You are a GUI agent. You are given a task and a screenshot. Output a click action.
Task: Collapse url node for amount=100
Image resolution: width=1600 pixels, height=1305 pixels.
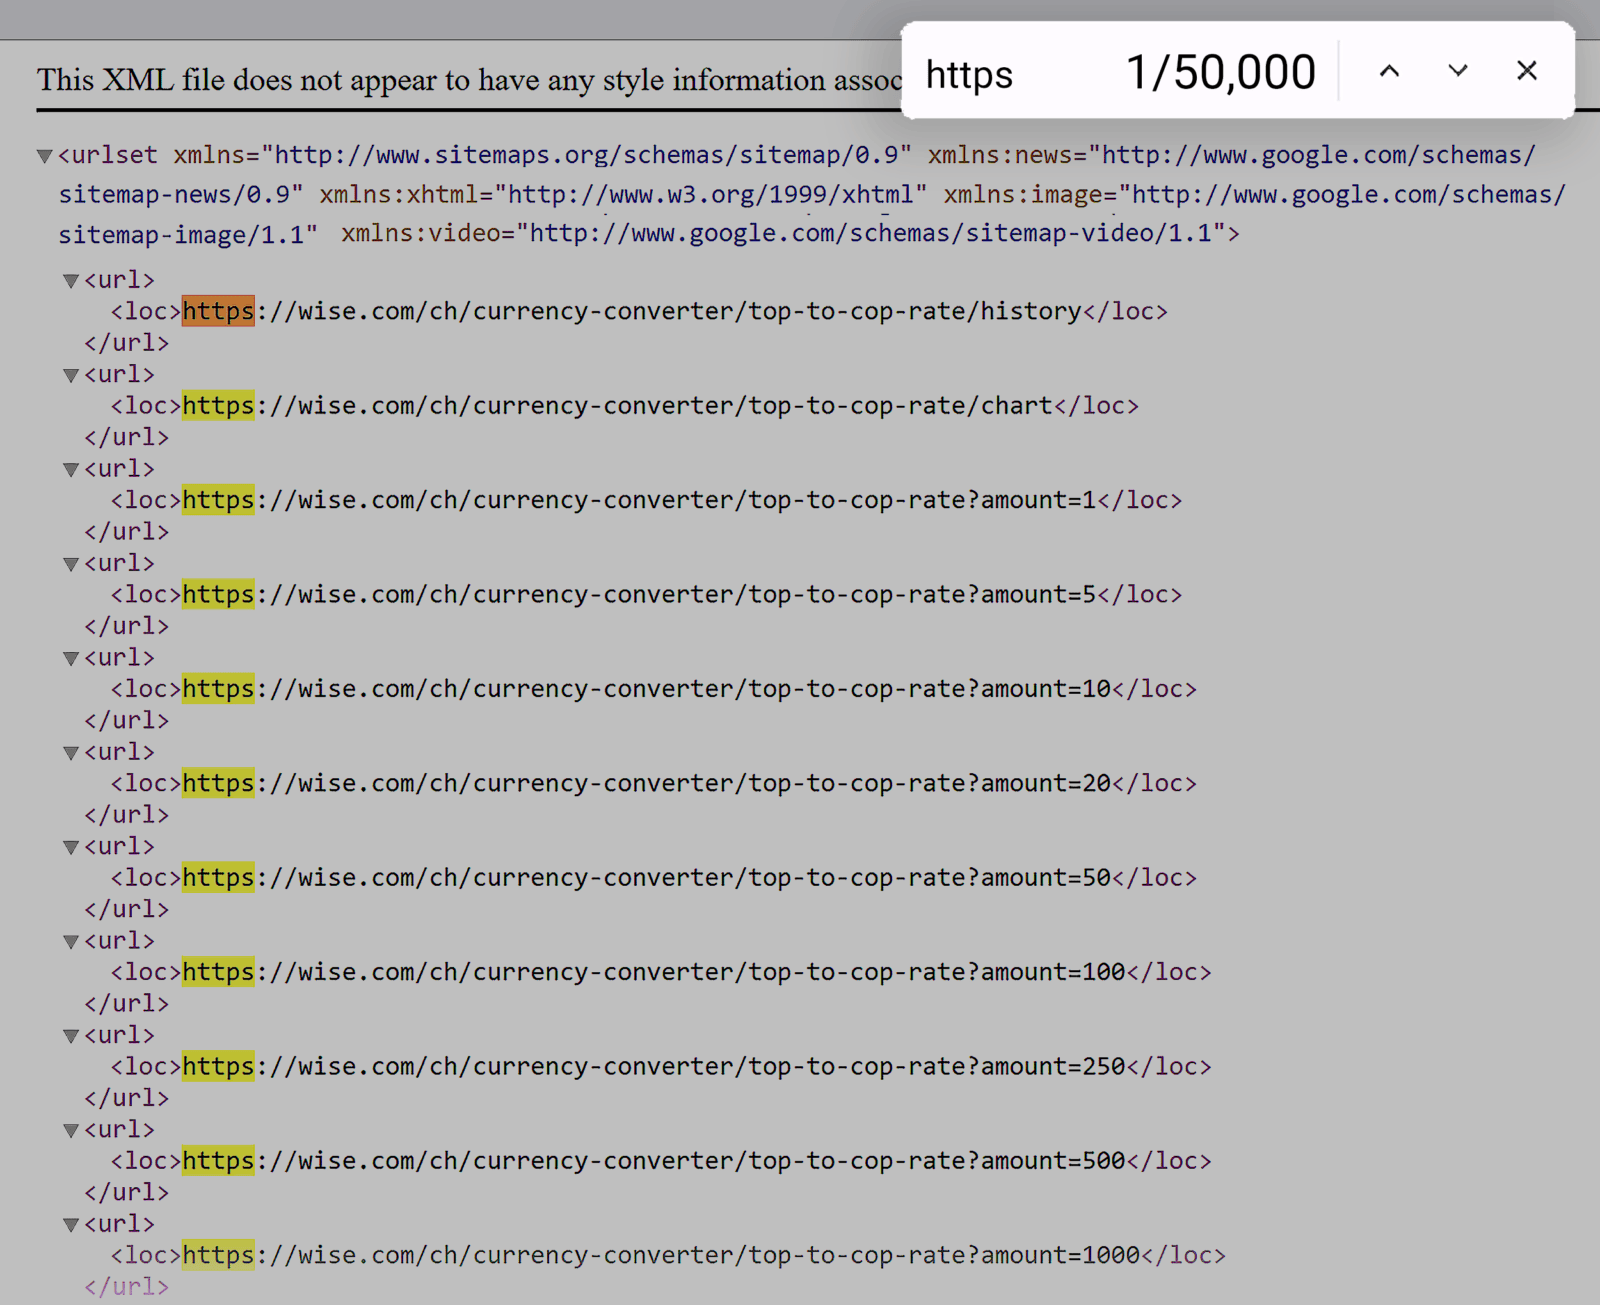coord(71,942)
